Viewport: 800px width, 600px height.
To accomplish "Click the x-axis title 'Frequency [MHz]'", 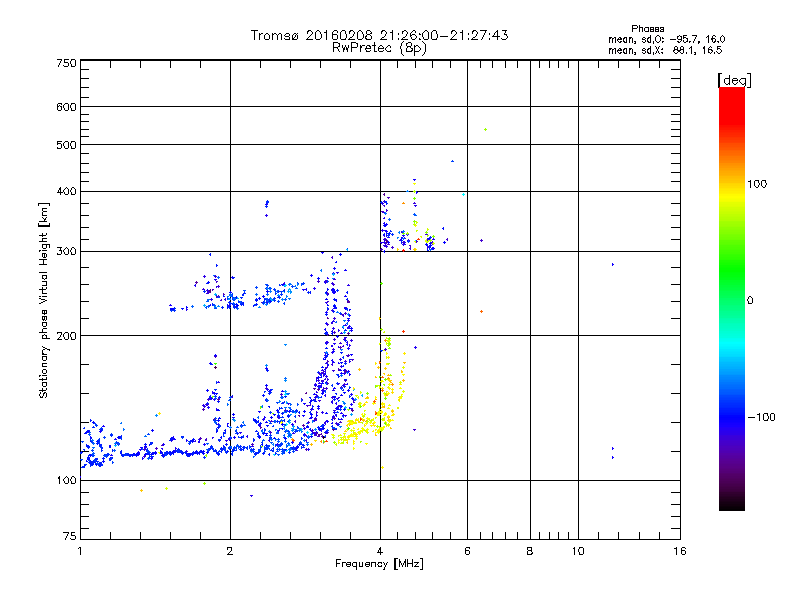I will pos(379,564).
